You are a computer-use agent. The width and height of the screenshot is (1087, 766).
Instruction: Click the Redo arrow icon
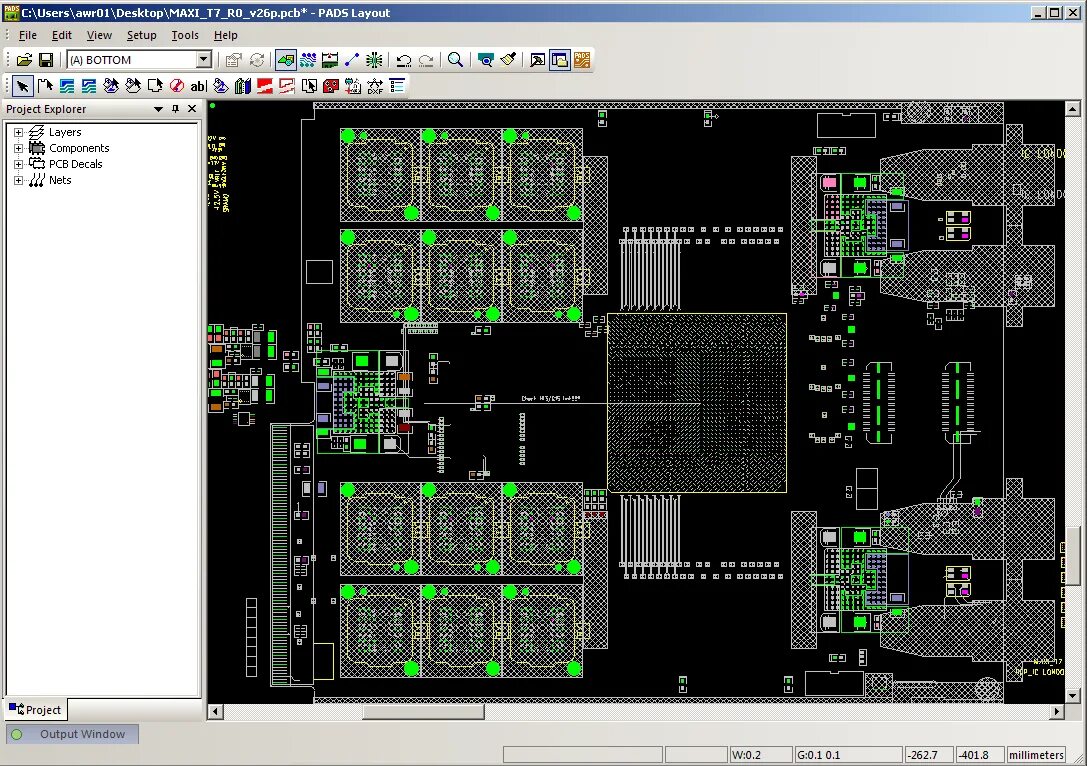426,60
